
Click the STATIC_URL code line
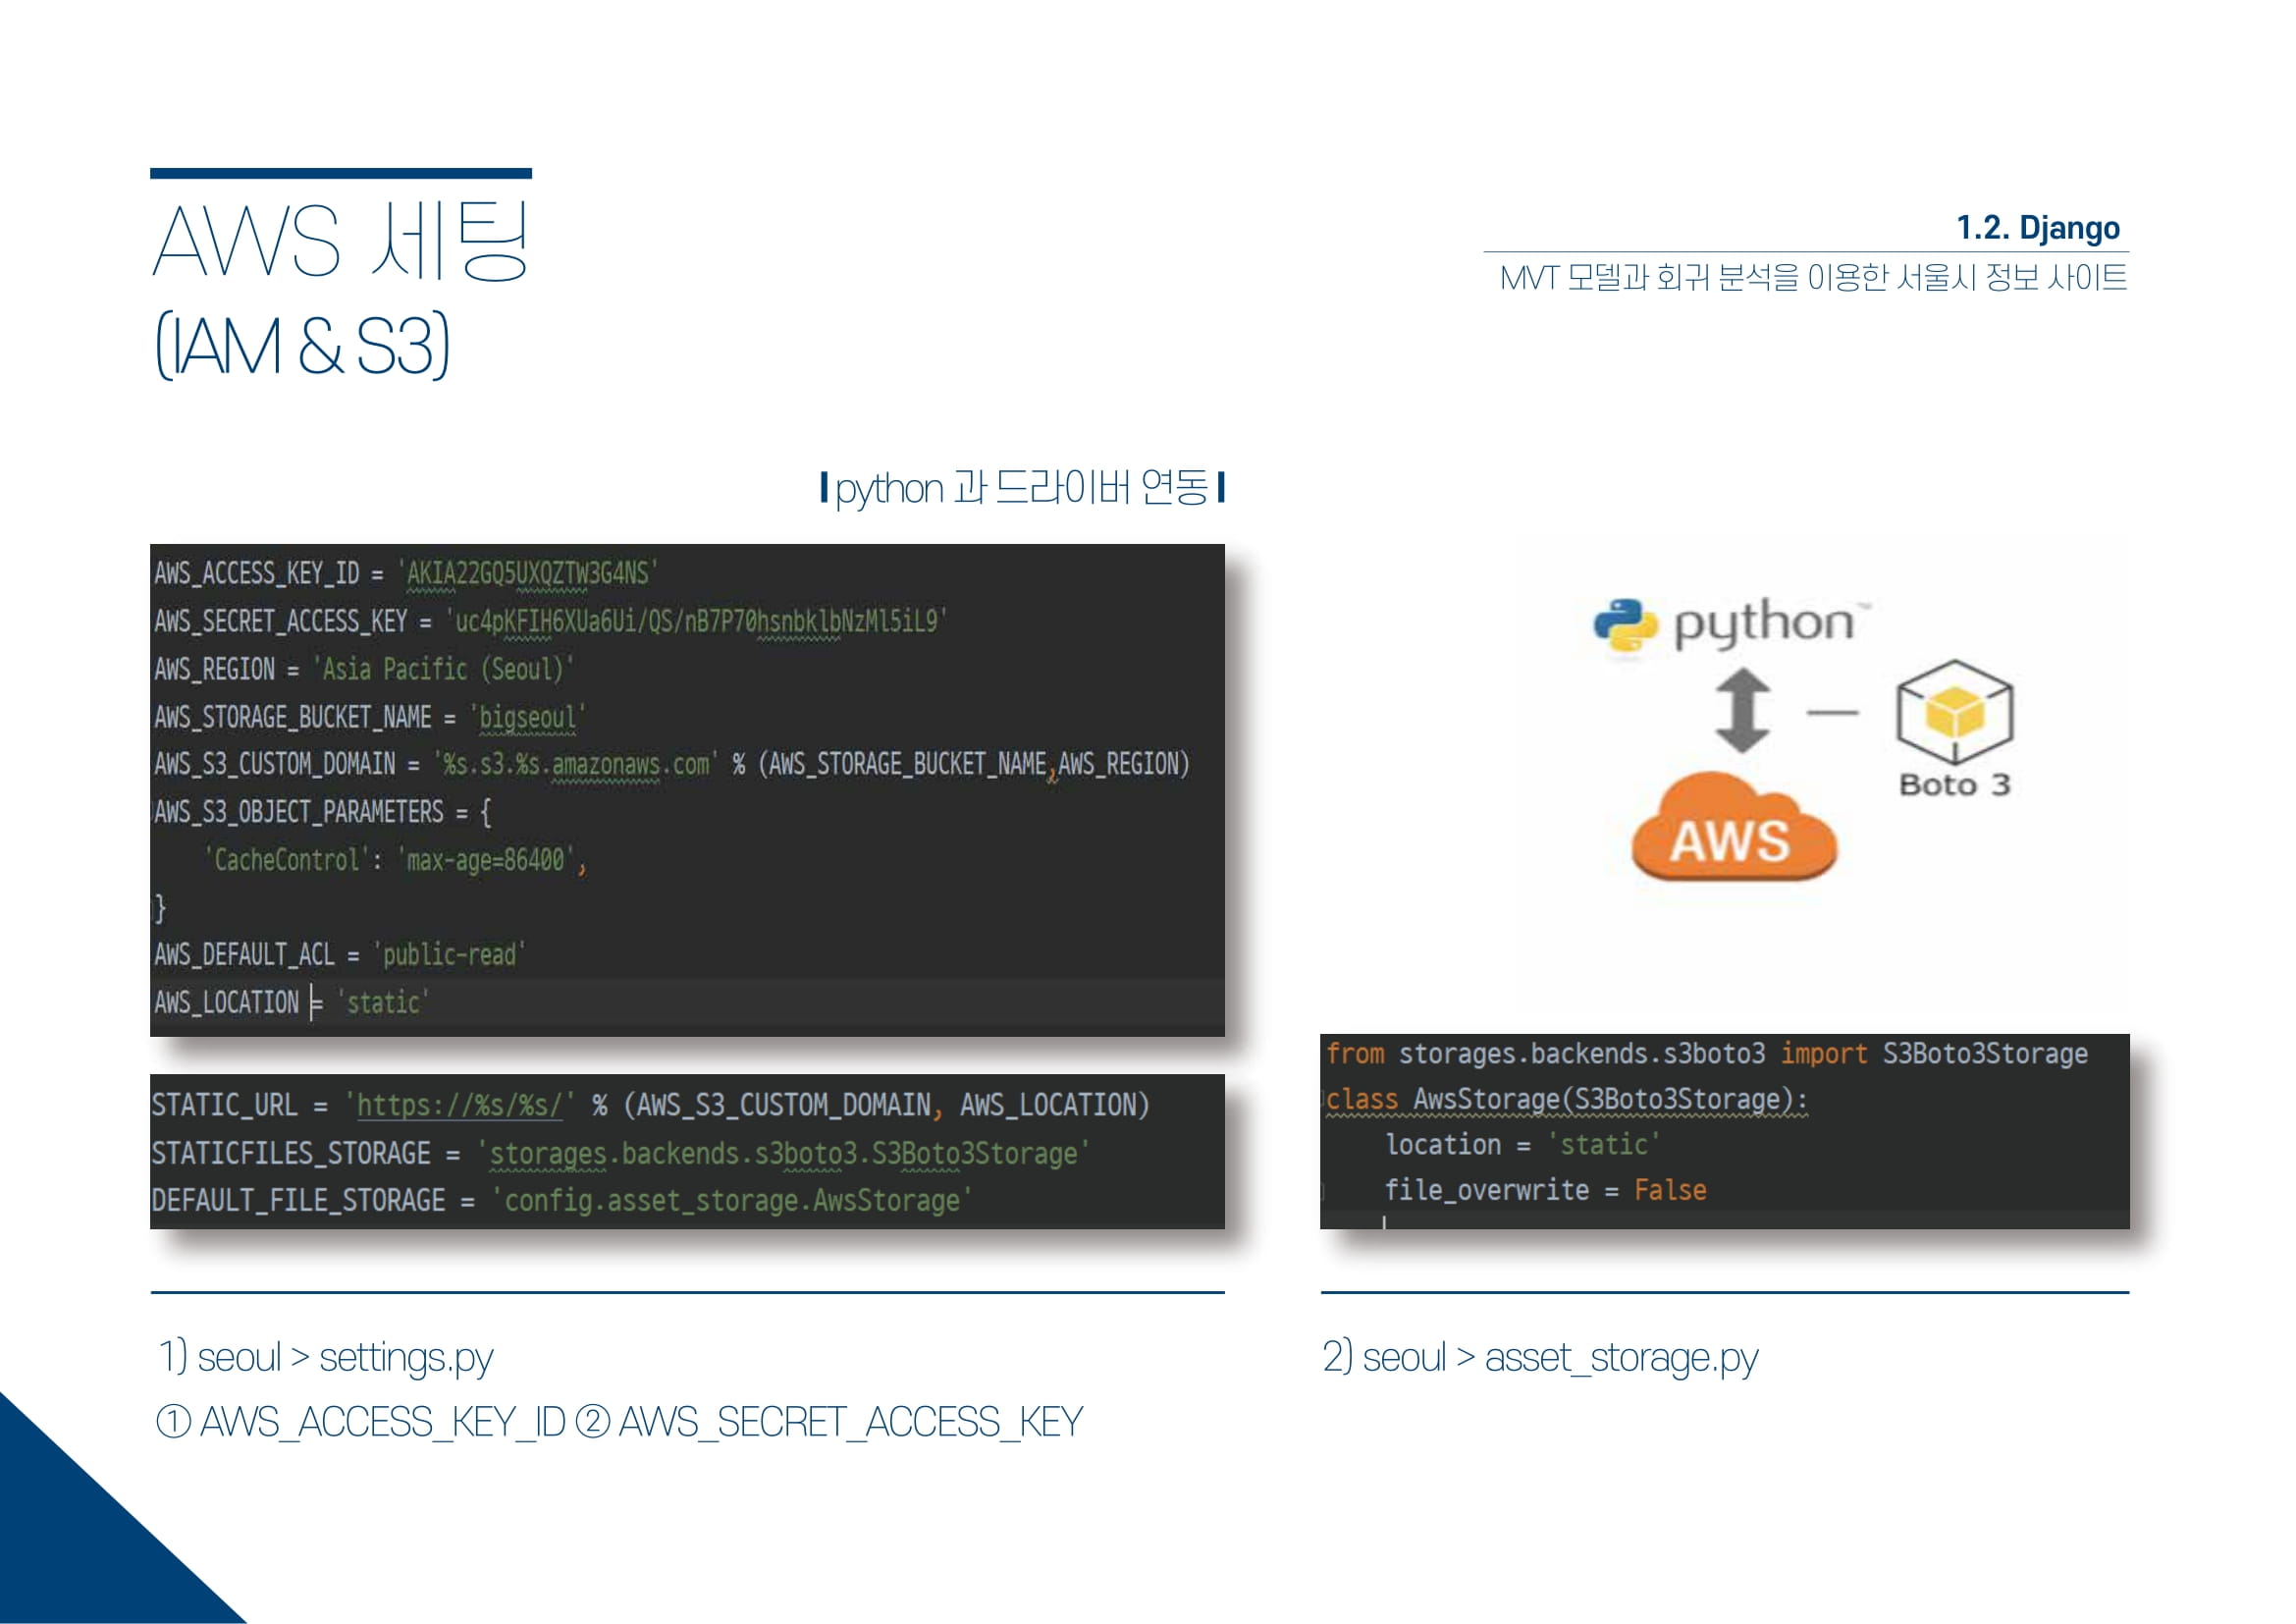click(650, 1105)
